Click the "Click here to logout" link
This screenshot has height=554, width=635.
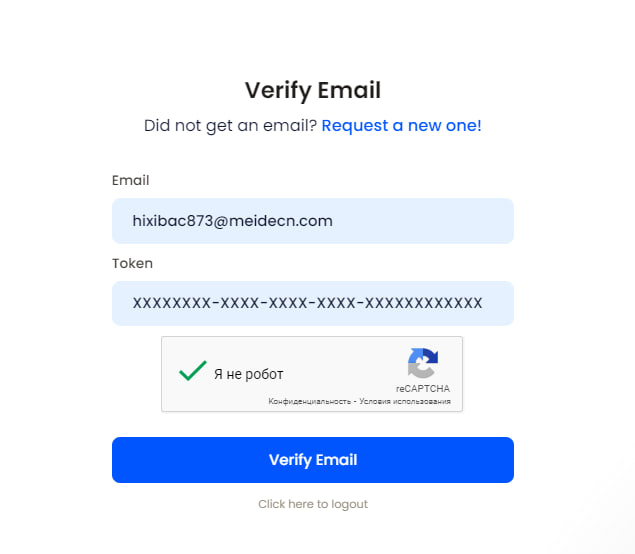(313, 504)
